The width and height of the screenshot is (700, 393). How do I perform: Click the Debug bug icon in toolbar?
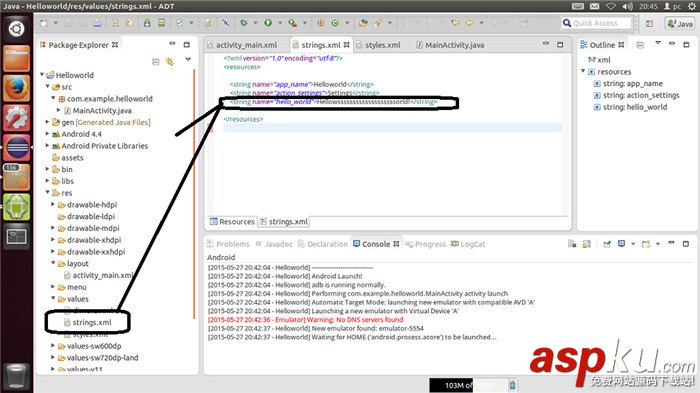coord(244,23)
